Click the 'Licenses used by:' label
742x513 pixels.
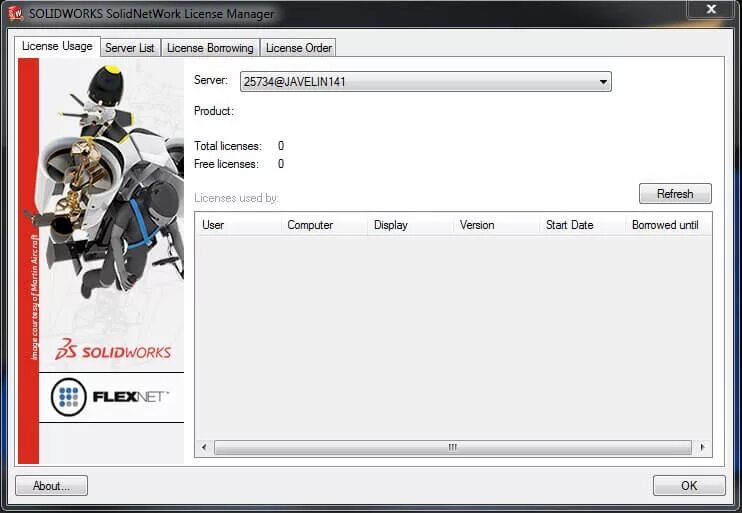(x=236, y=198)
